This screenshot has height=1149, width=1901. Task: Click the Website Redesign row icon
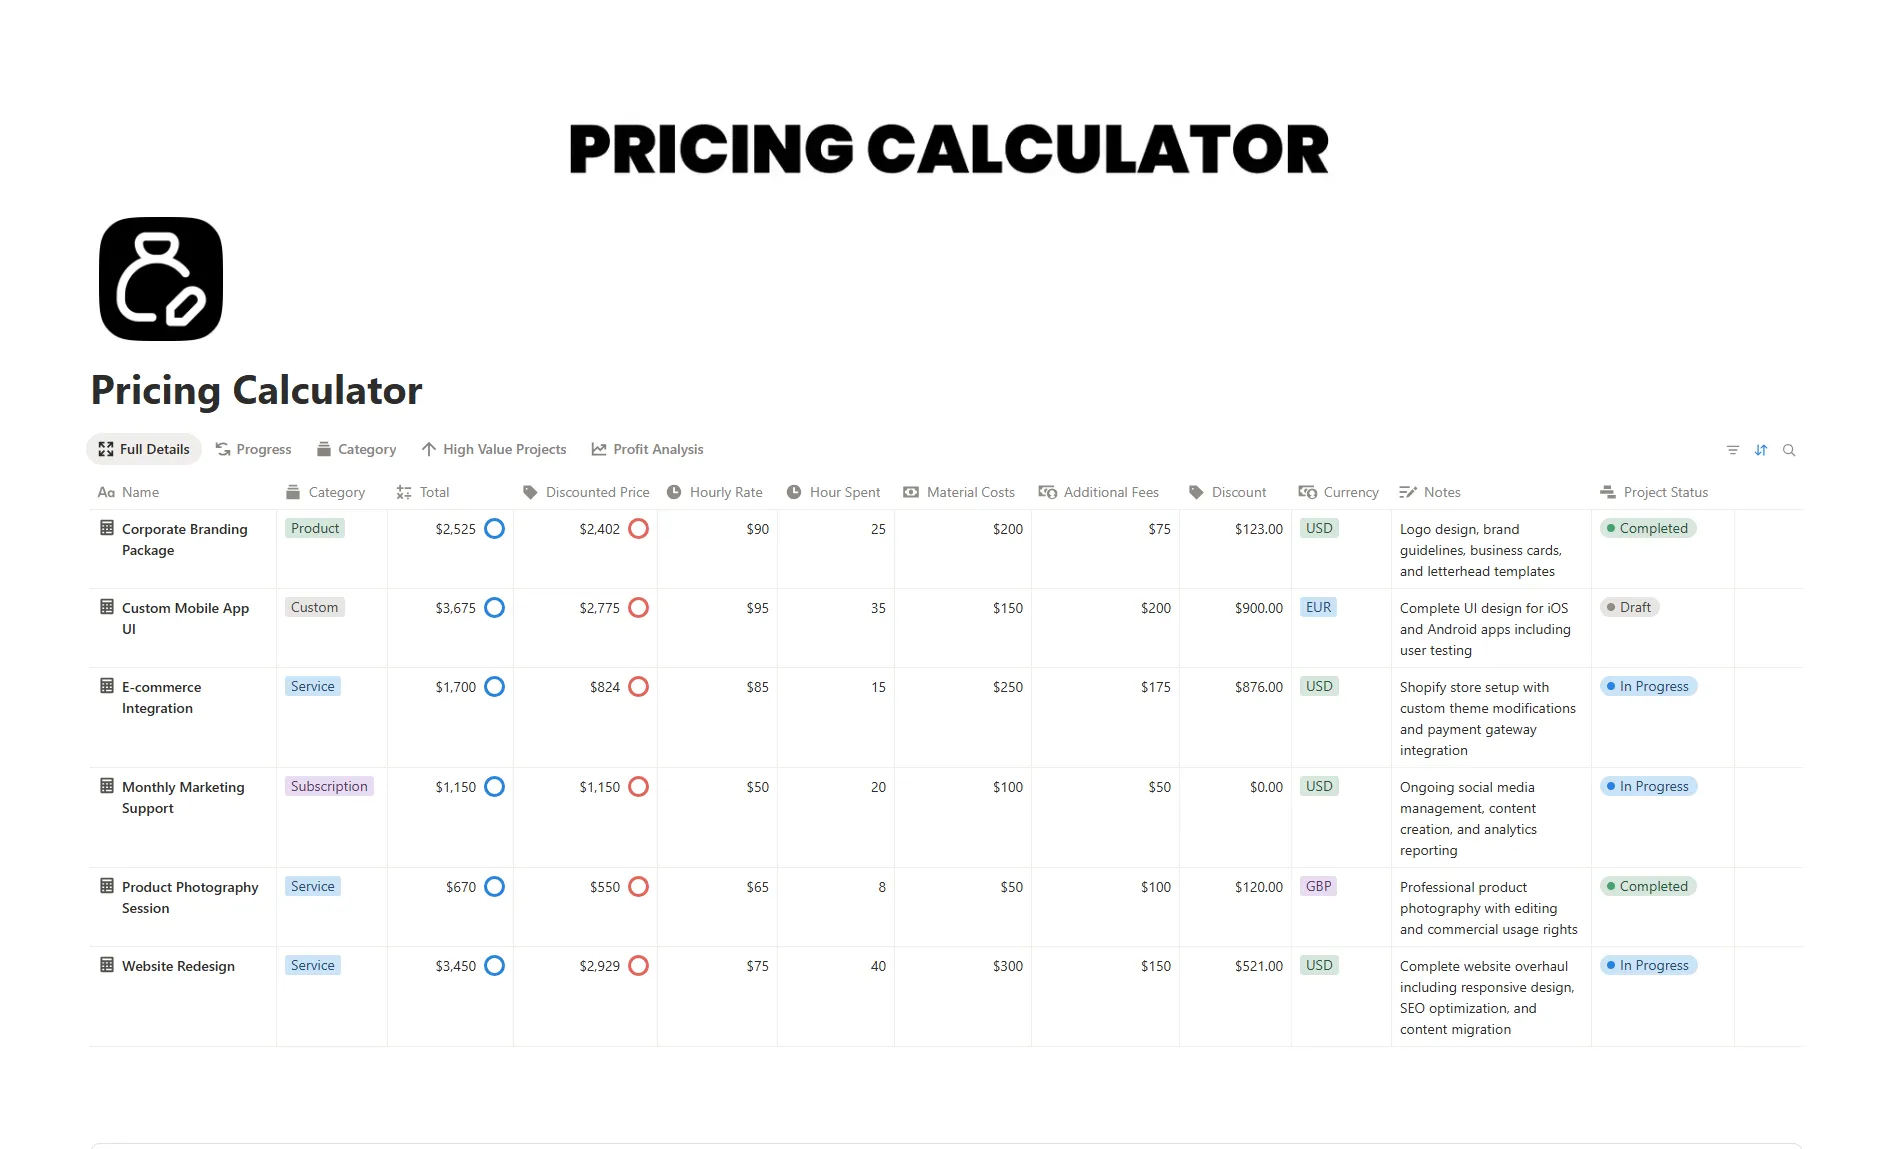[x=107, y=965]
